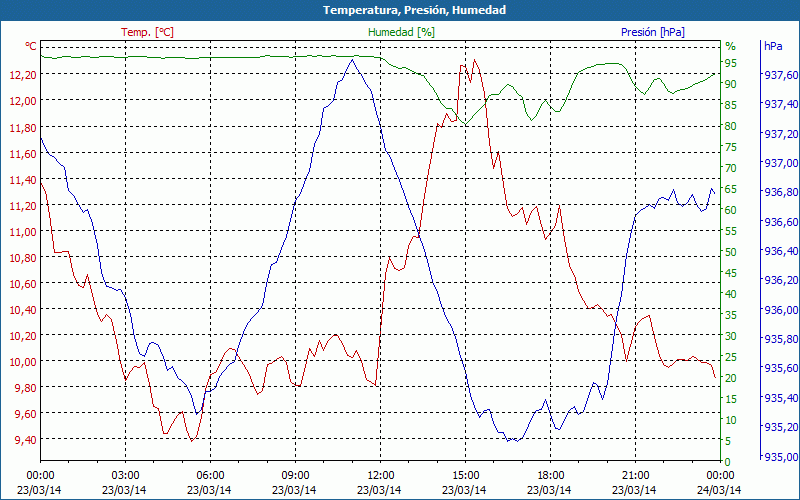The width and height of the screenshot is (800, 500).
Task: Click the '15:00' time axis label
Action: 464,476
